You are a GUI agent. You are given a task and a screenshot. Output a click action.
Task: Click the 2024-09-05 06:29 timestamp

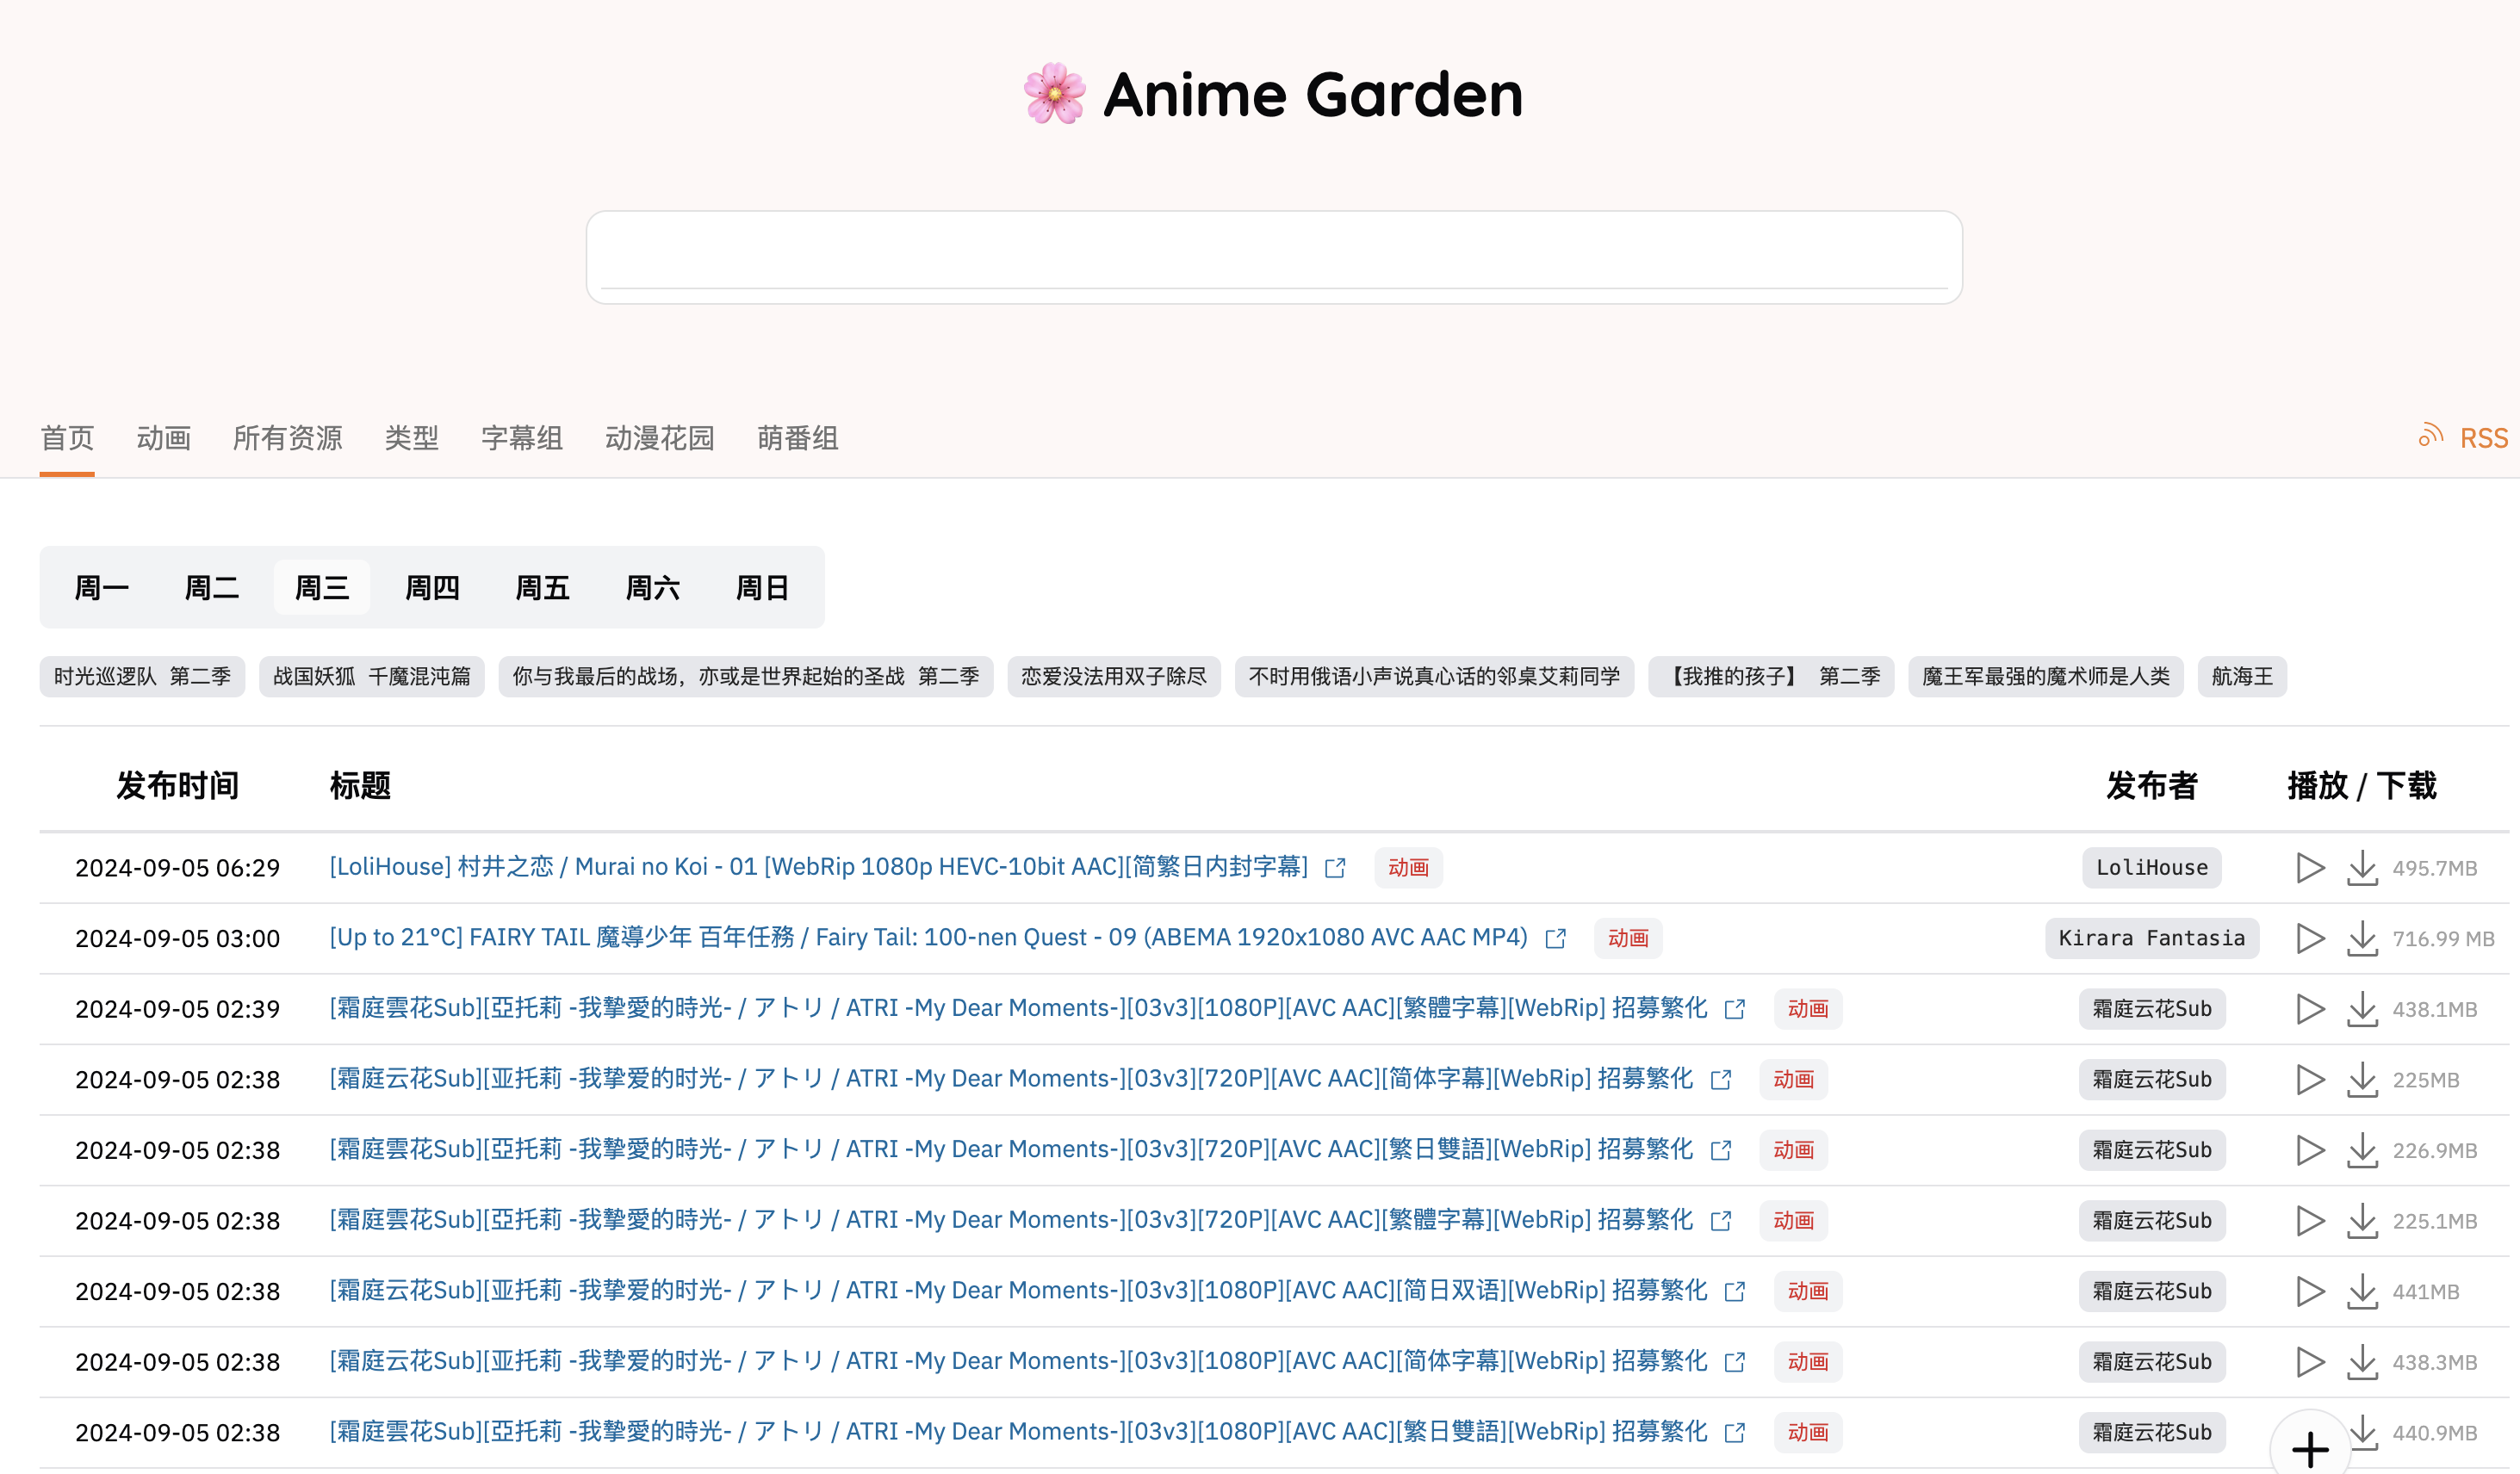tap(177, 868)
